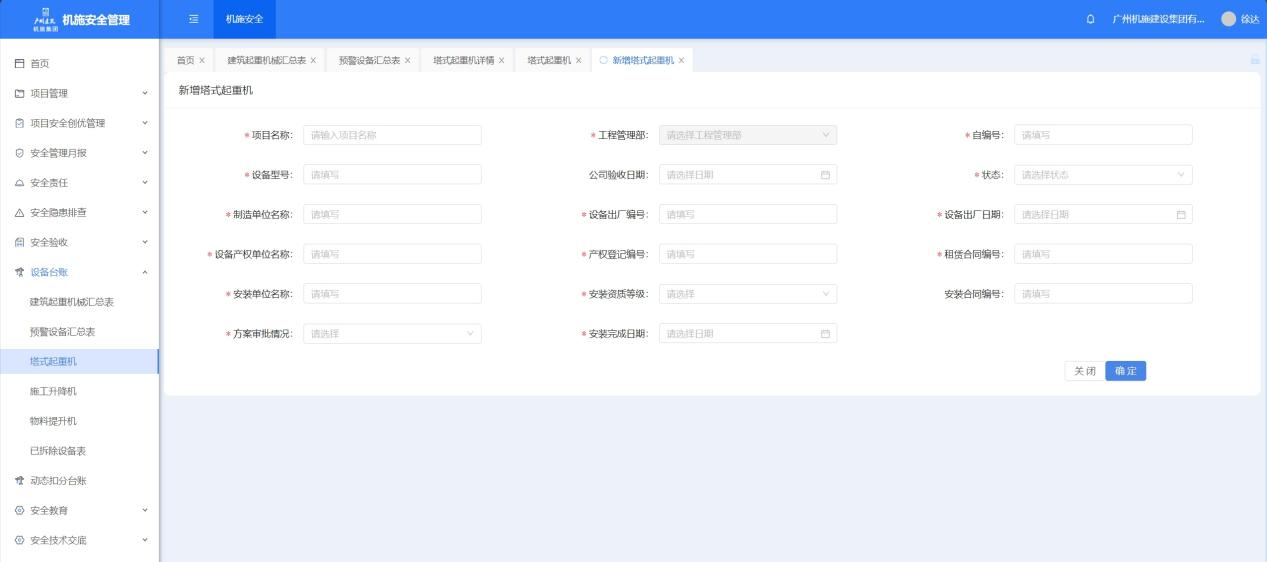Open the 方案审批情况 dropdown

(391, 334)
